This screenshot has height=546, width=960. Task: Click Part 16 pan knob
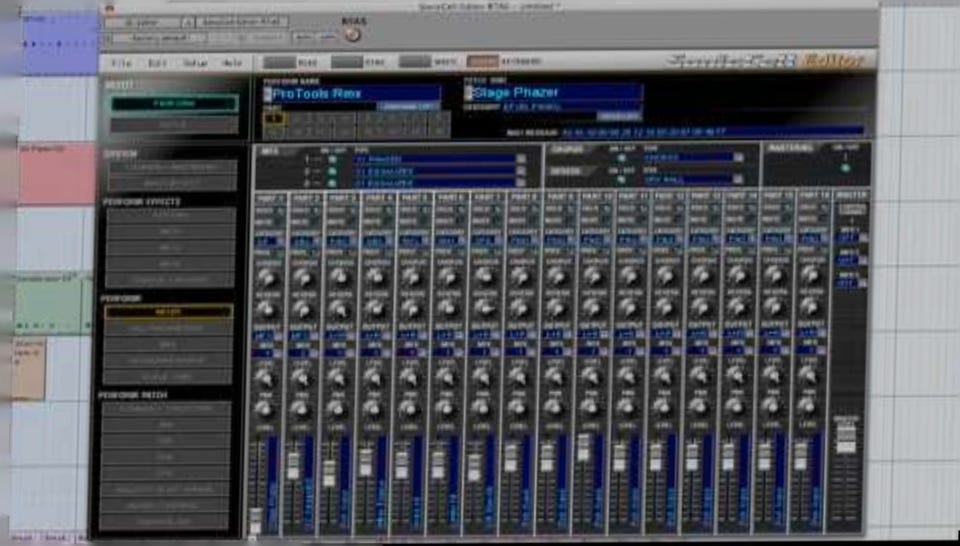805,404
